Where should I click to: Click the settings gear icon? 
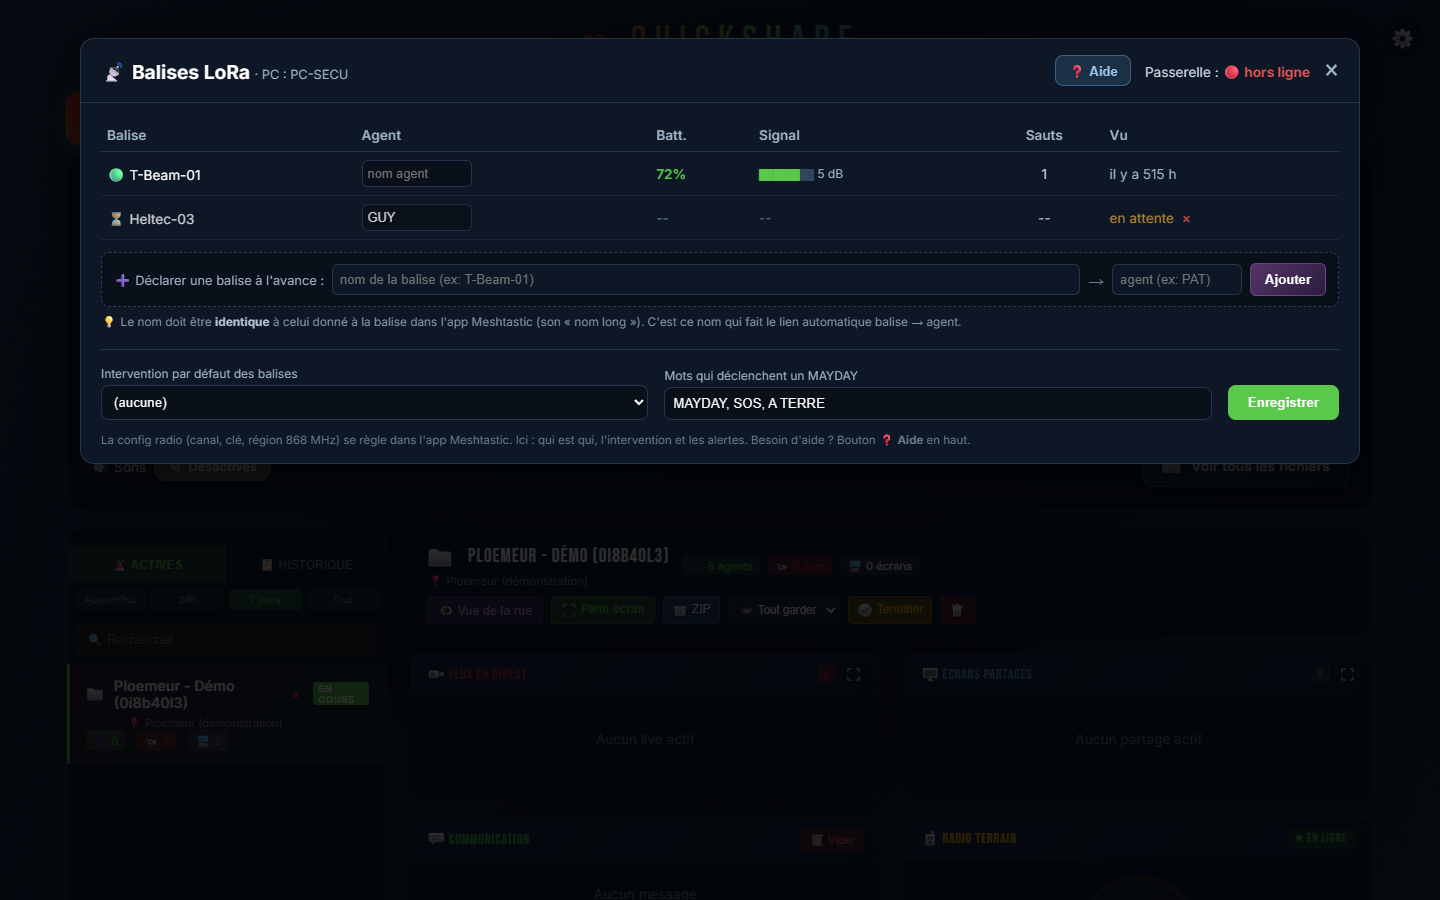(x=1402, y=39)
